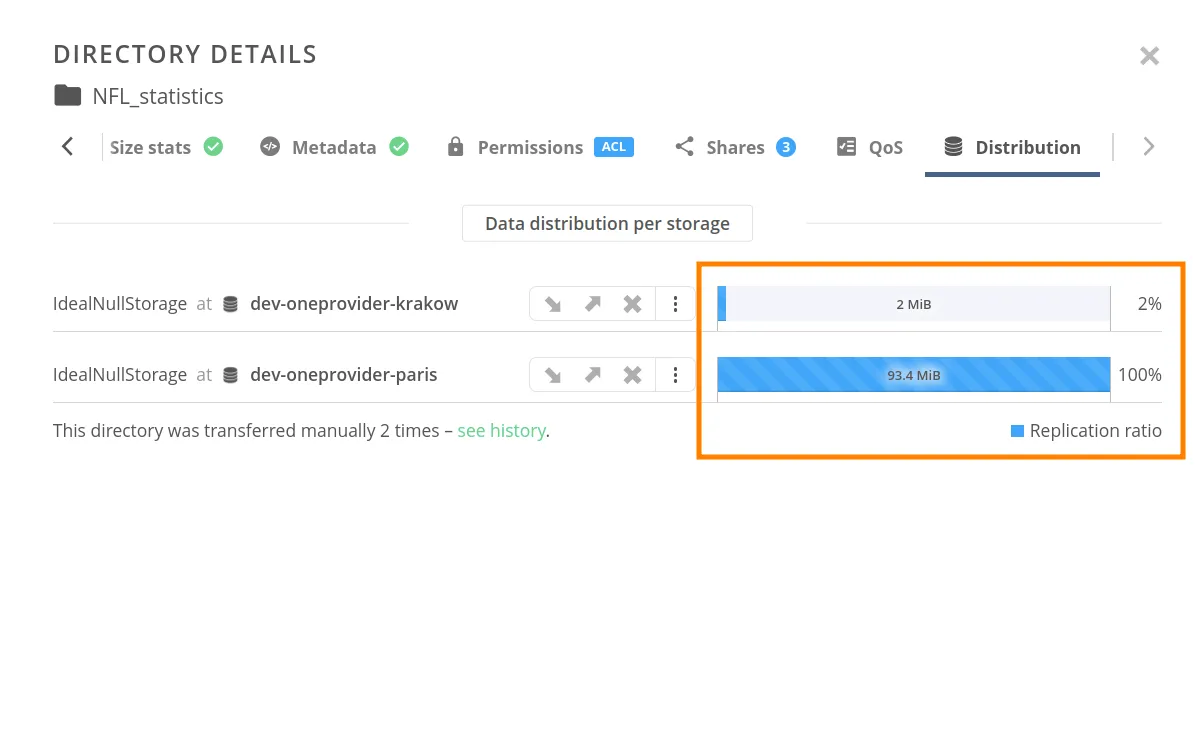
Task: Click the storage icon beside dev-oneprovider-krakow
Action: coord(231,303)
